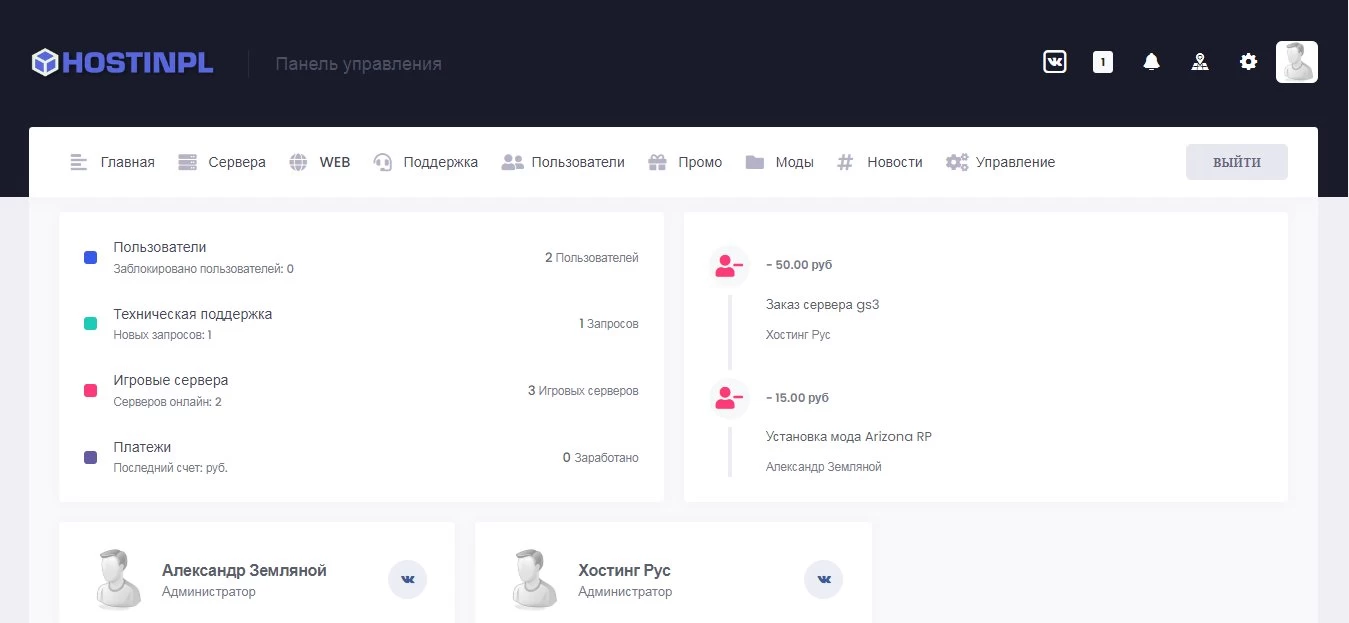
Task: Open Моды menu item
Action: coord(794,162)
